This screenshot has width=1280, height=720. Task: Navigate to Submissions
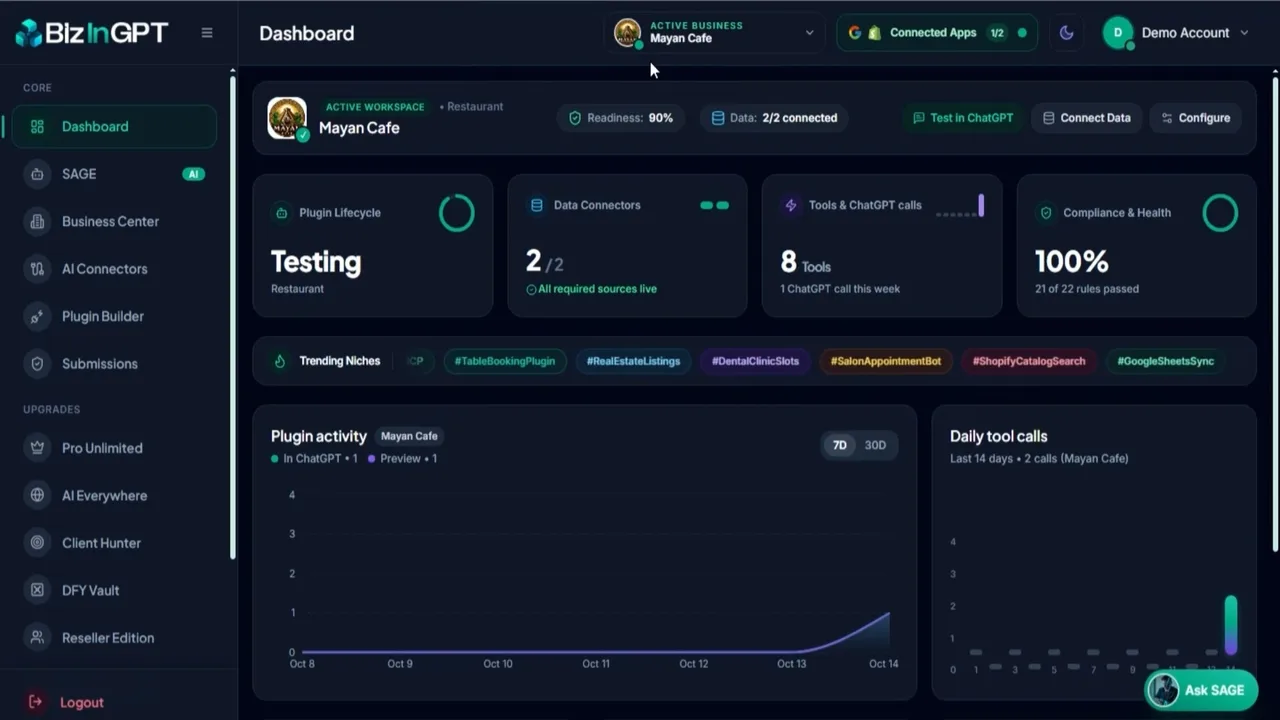114,364
